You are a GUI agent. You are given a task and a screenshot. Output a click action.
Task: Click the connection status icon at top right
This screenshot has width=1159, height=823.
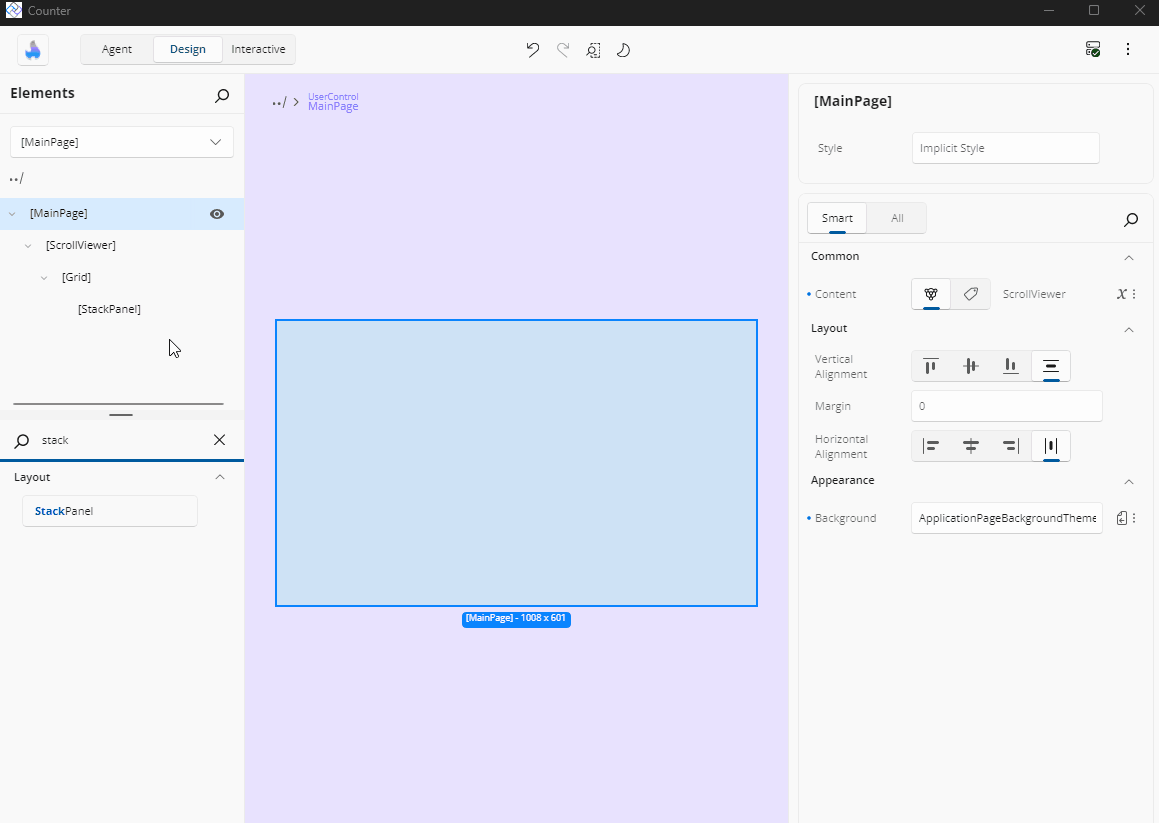pyautogui.click(x=1093, y=48)
